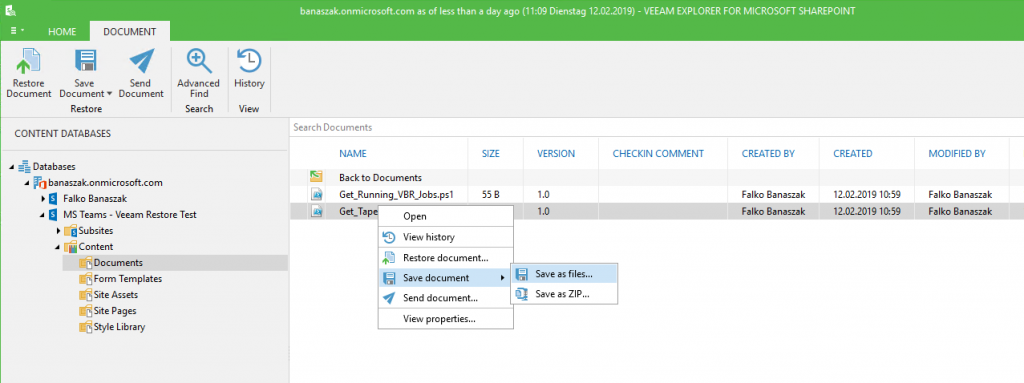Screen dimensions: 1024x383
Task: Click Restore document icon in context menu
Action: (389, 258)
